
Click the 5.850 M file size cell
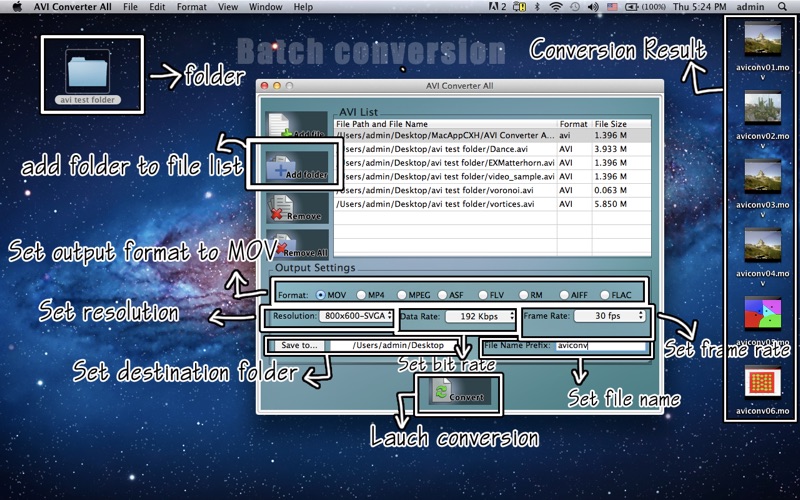pos(610,204)
